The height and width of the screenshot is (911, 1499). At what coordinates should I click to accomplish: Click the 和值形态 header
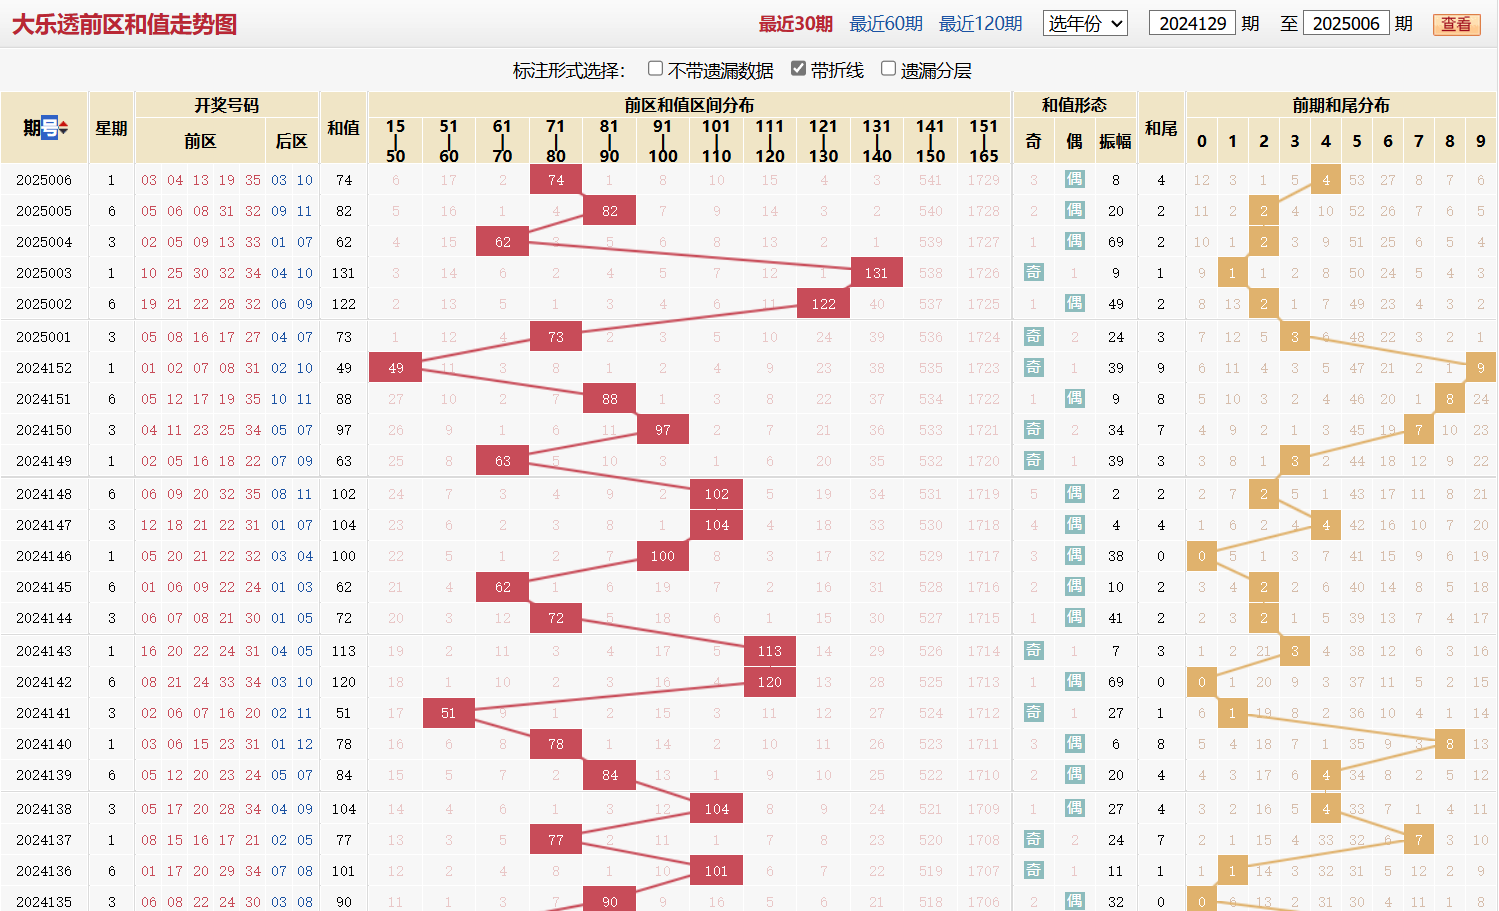[x=1074, y=105]
